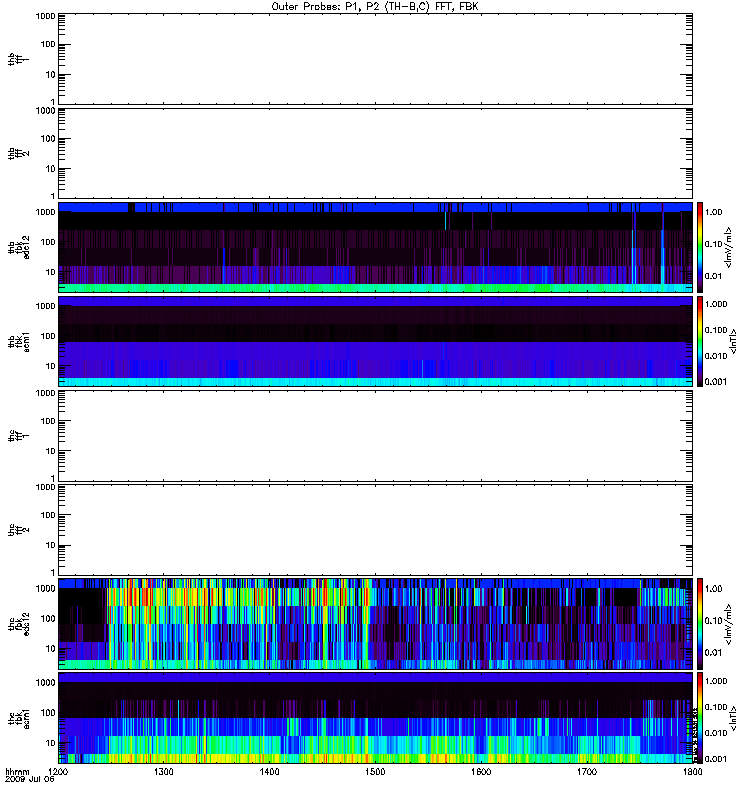
Task: Click the 0.100 tick on thb scm1 color bar
Action: 716,330
